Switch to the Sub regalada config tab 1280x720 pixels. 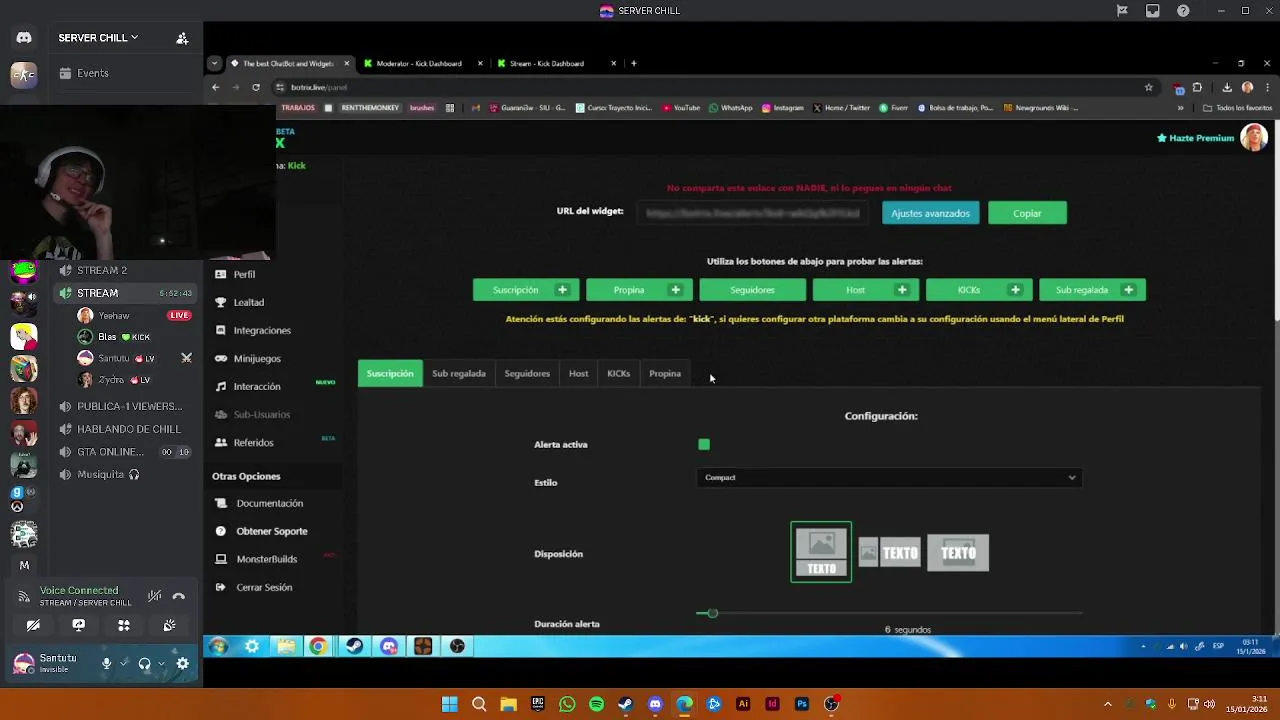459,374
